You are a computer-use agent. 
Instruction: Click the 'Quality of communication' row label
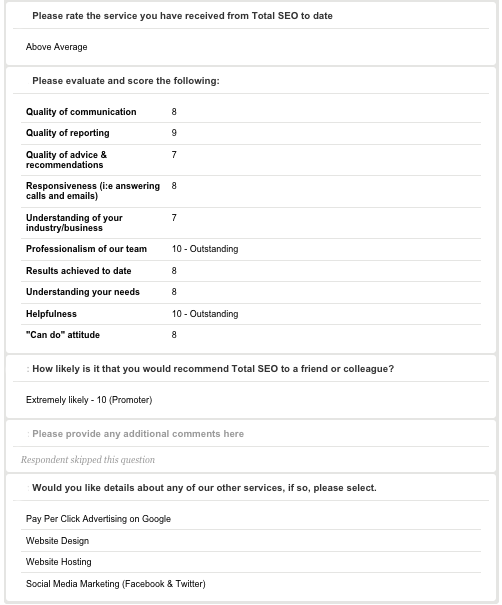click(81, 112)
